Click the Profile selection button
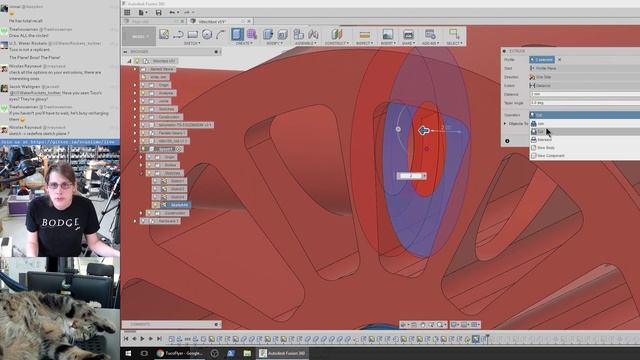Viewport: 640px width, 360px height. pyautogui.click(x=542, y=60)
